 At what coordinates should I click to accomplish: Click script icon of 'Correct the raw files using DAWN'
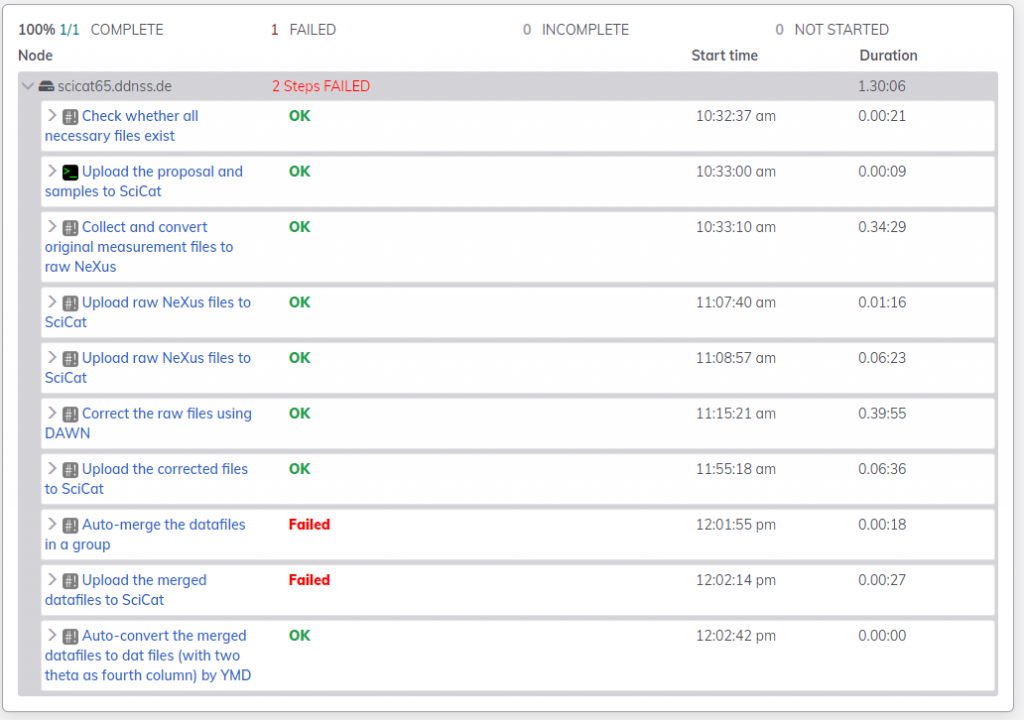(x=70, y=414)
